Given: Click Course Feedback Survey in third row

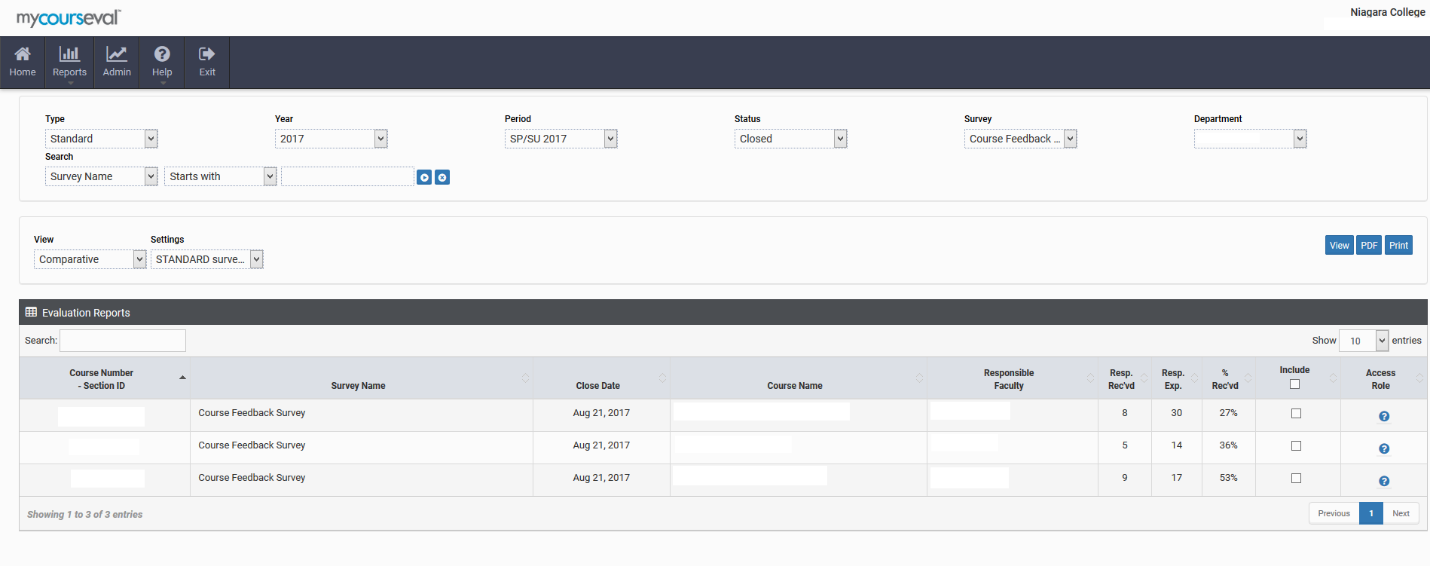Looking at the screenshot, I should (x=252, y=478).
